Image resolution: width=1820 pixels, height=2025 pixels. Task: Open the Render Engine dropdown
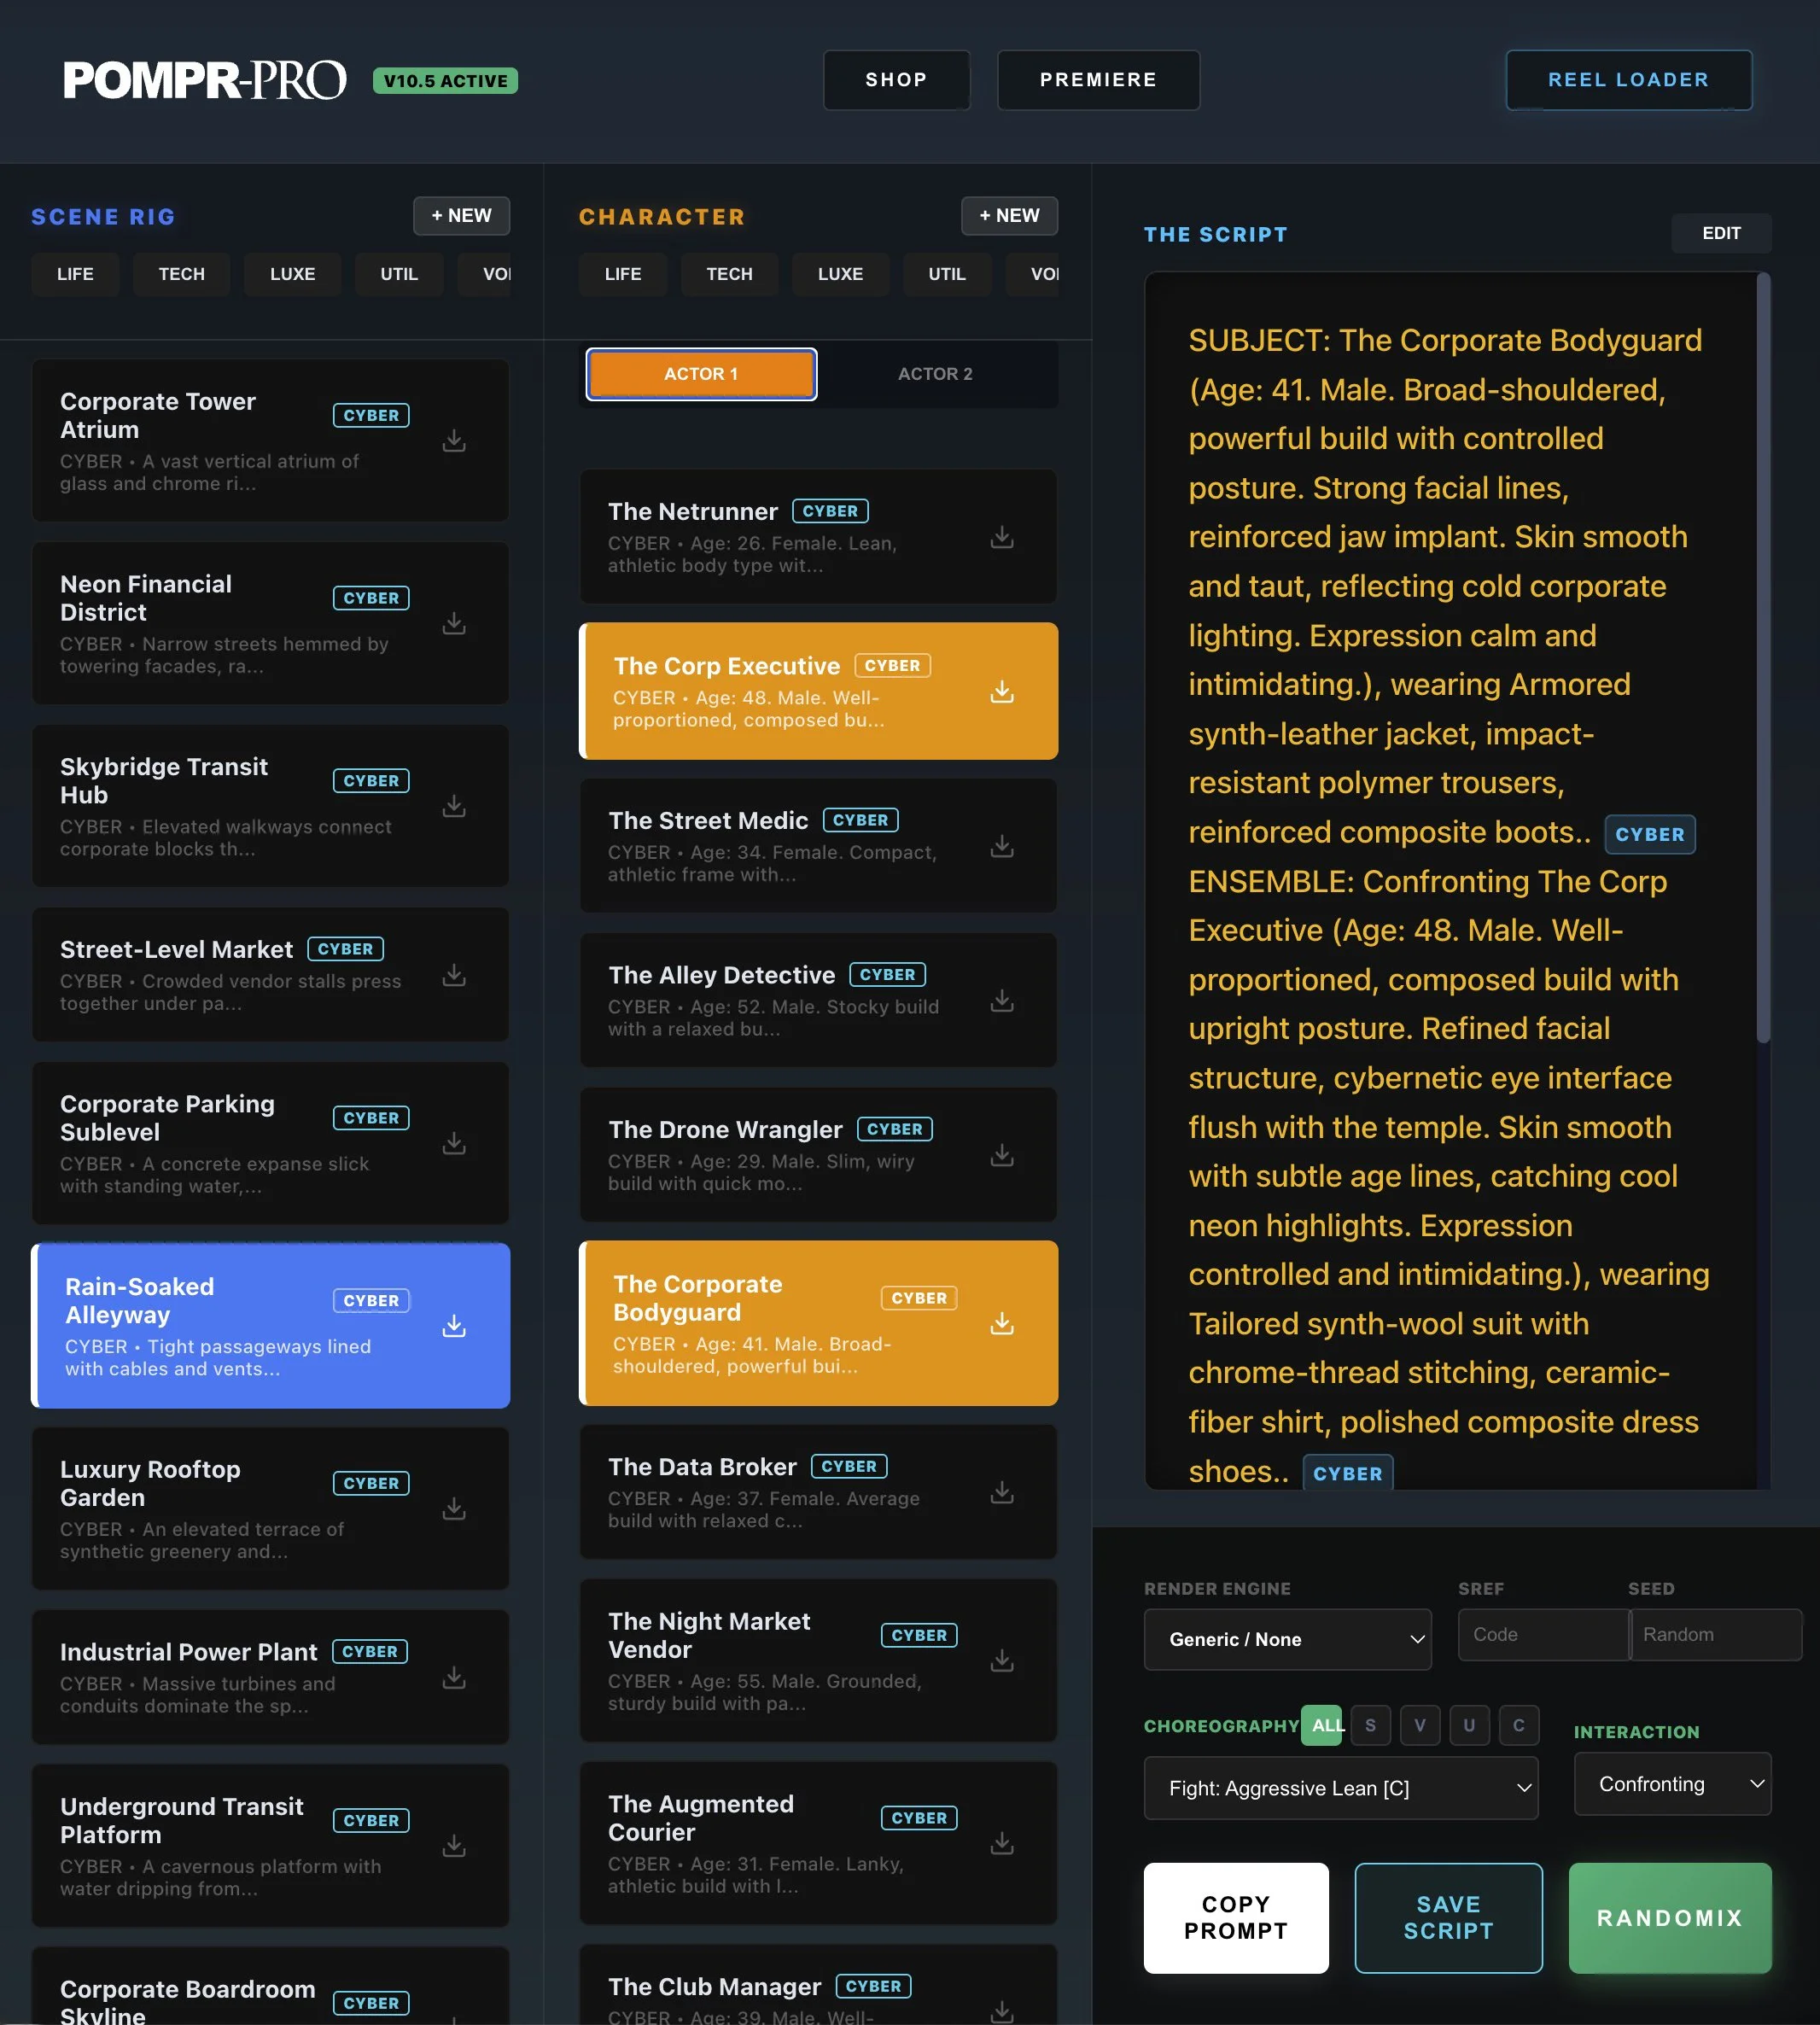1288,1638
